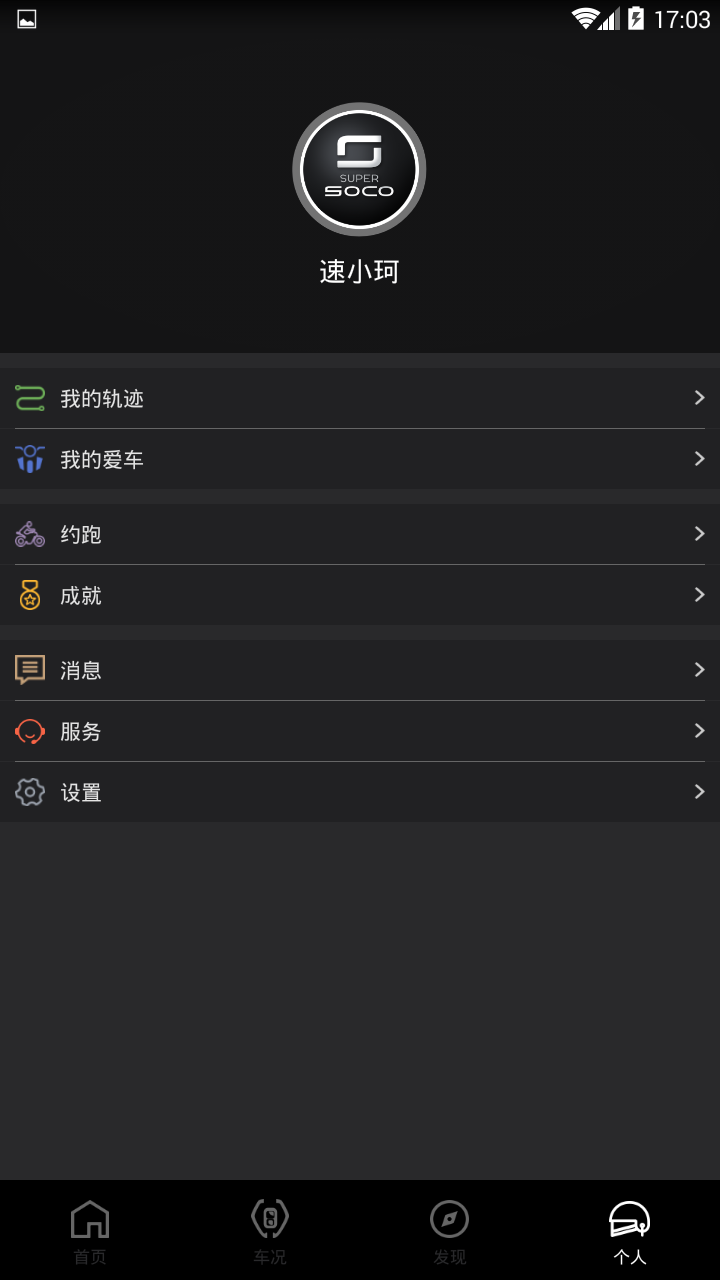The image size is (720, 1280).
Task: Tap the purple motorcycle rider icon
Action: pos(30,534)
